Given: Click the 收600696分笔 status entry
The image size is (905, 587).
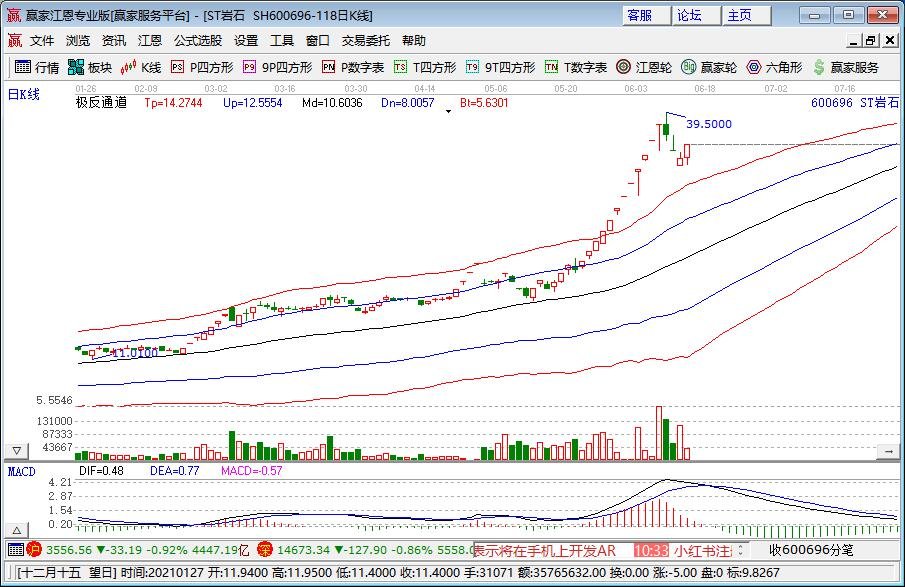Looking at the screenshot, I should (811, 550).
